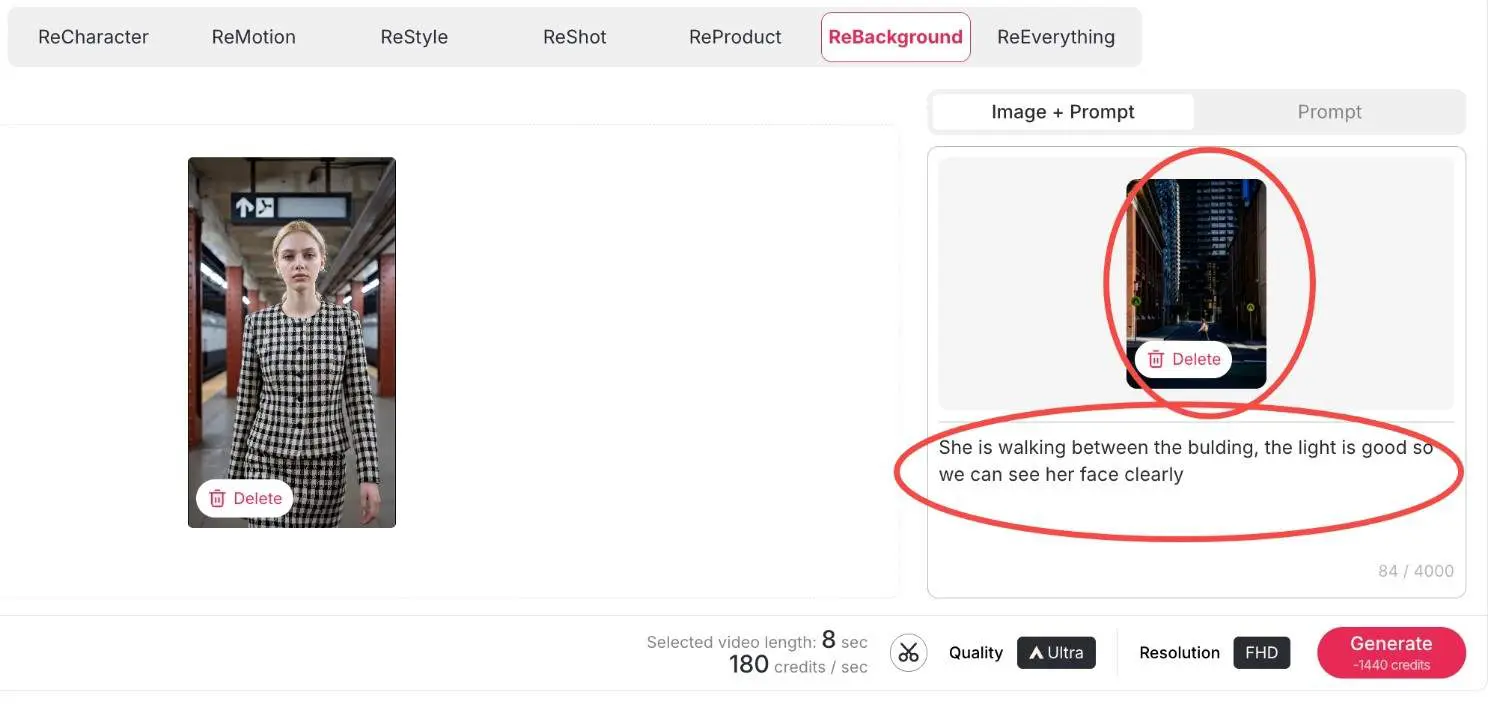
Task: Delete the subway woman source video
Action: pos(245,498)
